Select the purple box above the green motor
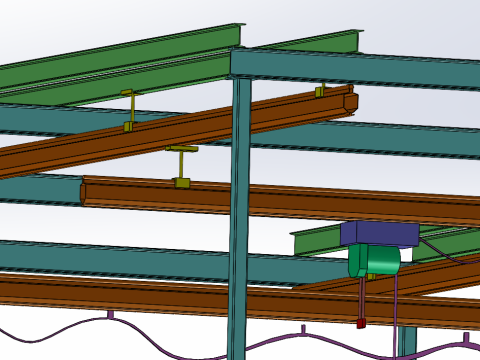Viewport: 480px width, 360px height. [380, 235]
